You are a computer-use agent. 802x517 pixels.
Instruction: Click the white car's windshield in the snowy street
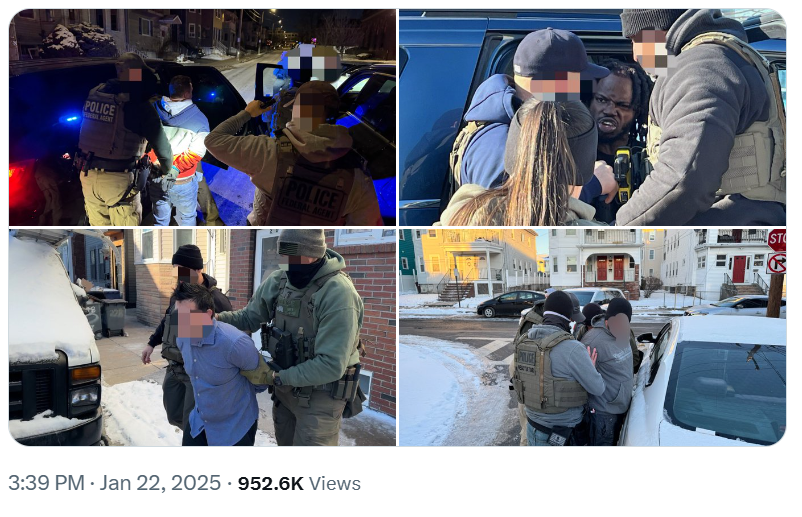pos(726,389)
